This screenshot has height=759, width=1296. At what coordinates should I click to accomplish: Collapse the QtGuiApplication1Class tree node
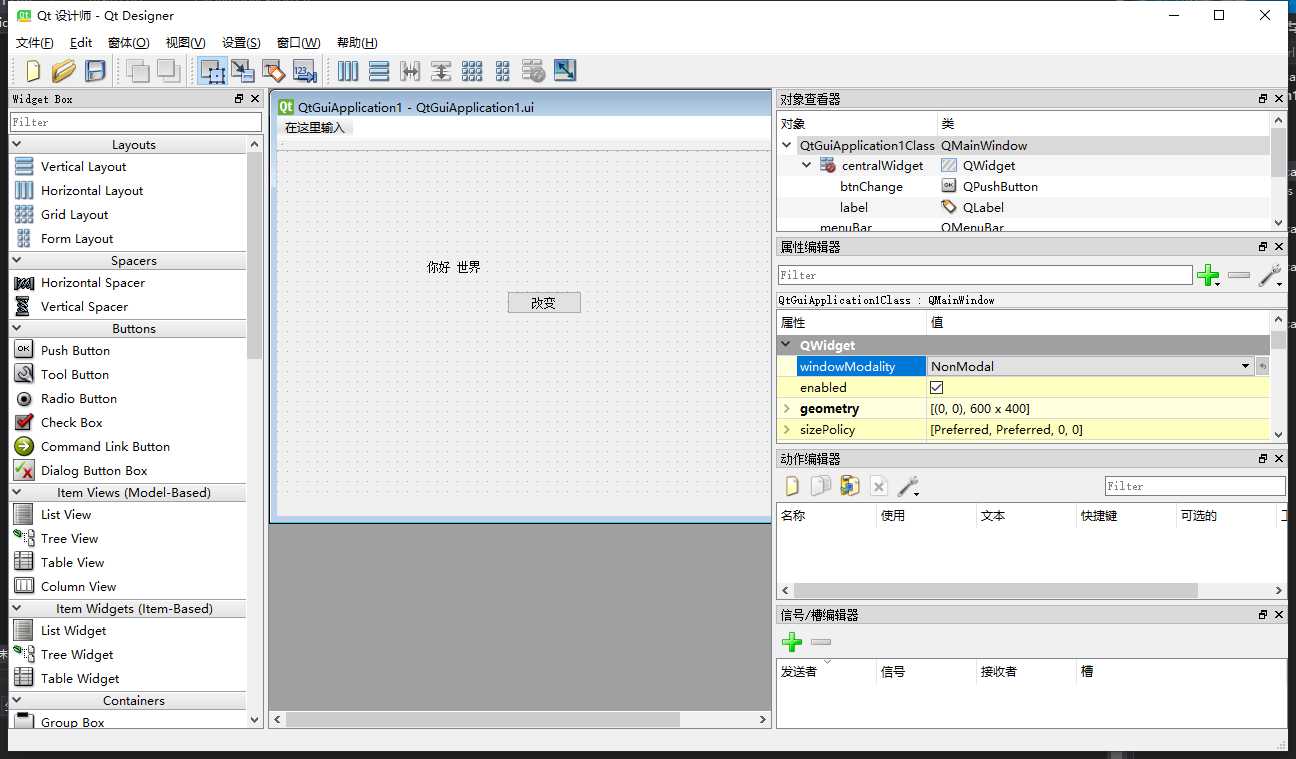pos(788,145)
